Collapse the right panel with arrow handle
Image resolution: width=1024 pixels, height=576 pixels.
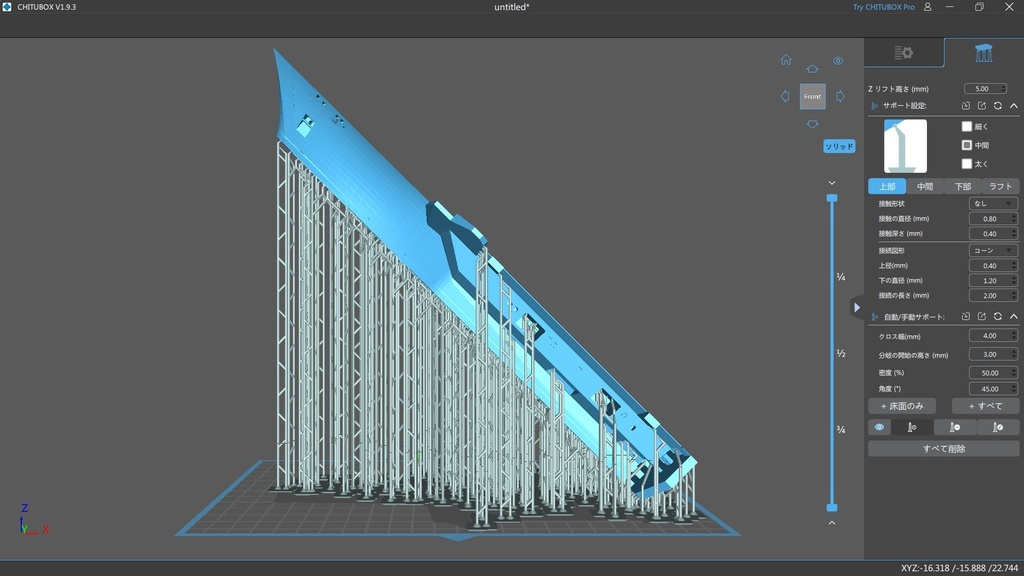click(x=857, y=308)
